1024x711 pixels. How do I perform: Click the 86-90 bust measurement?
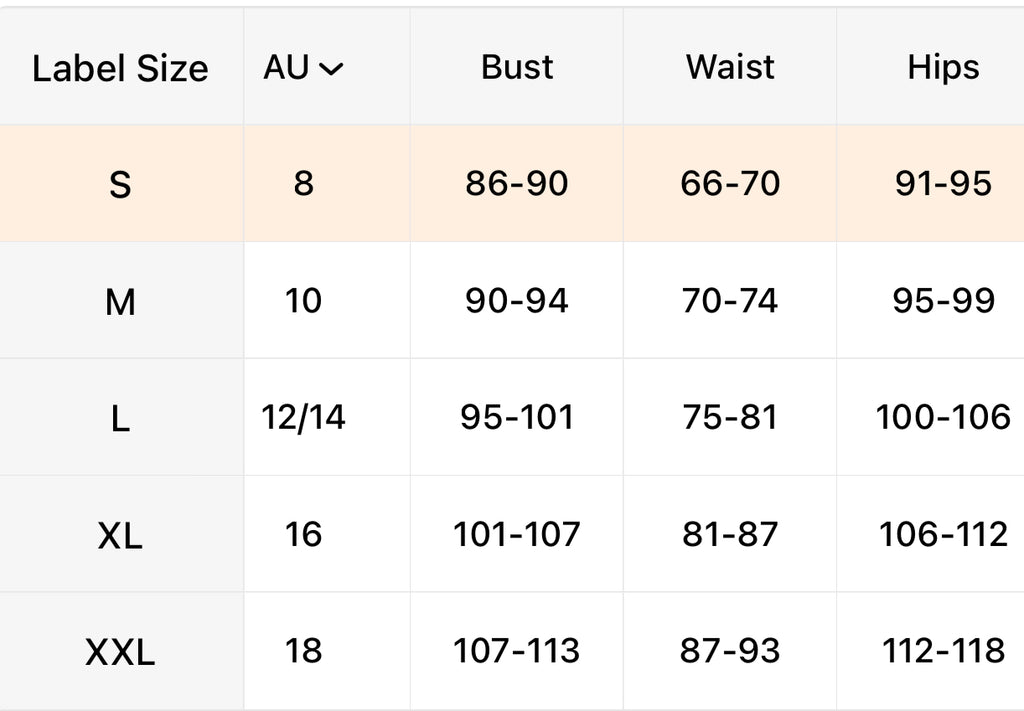point(517,184)
